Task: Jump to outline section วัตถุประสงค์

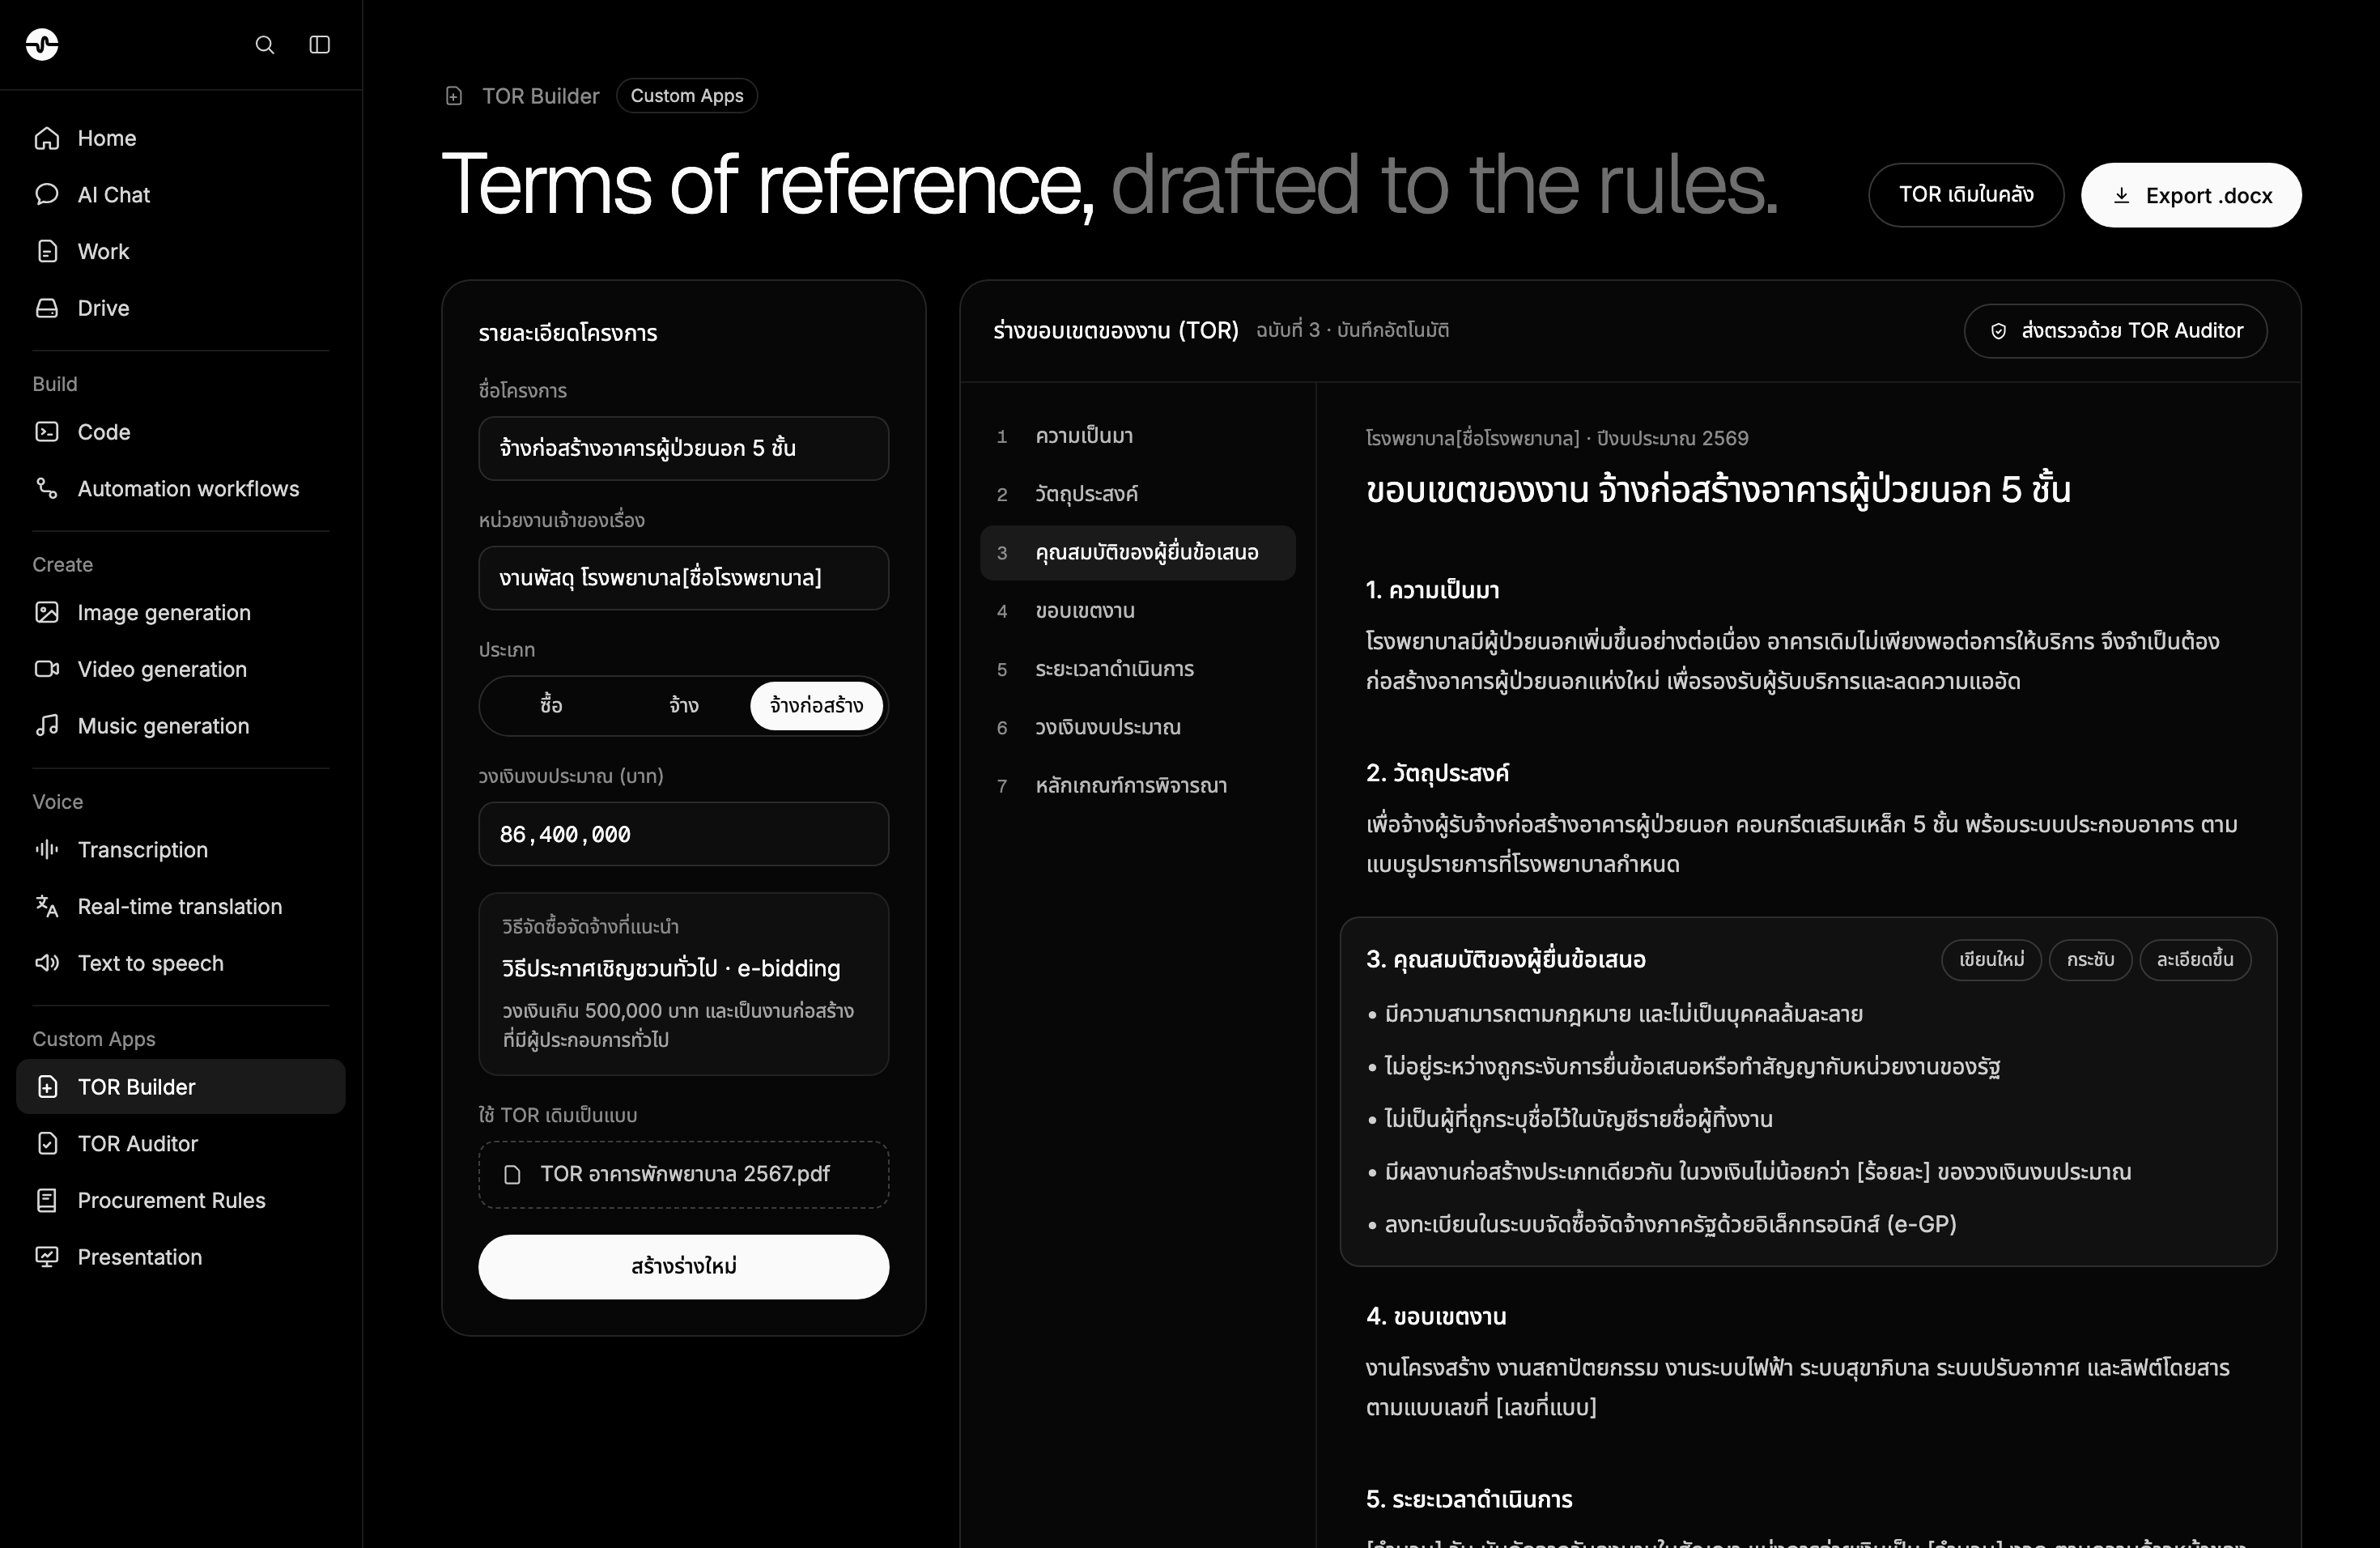Action: coord(1138,494)
